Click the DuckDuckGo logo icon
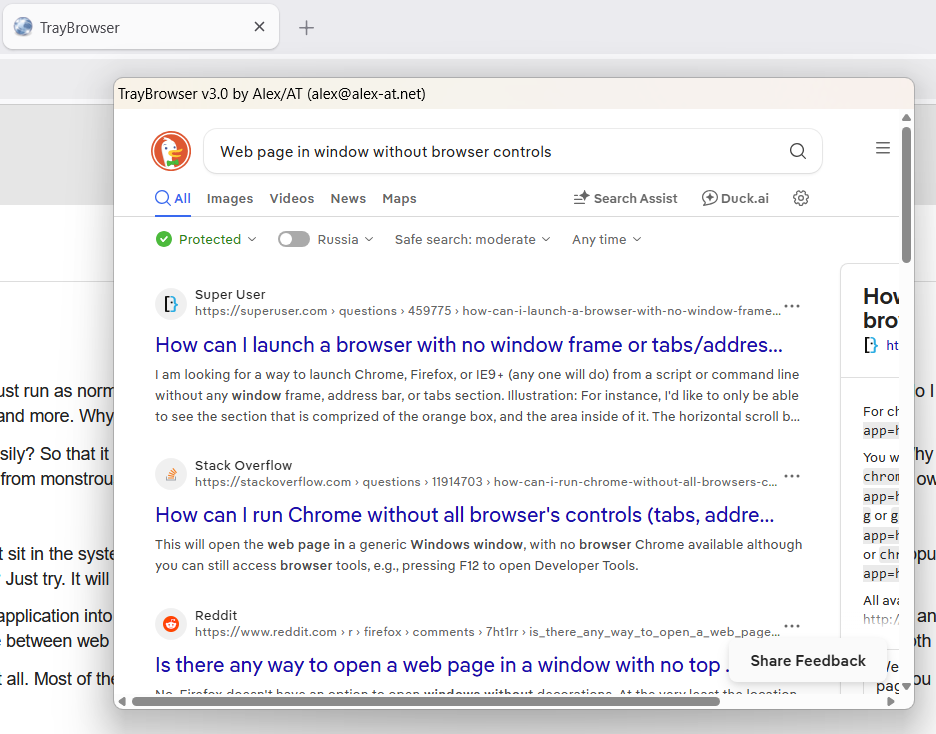The image size is (936, 734). pyautogui.click(x=171, y=151)
